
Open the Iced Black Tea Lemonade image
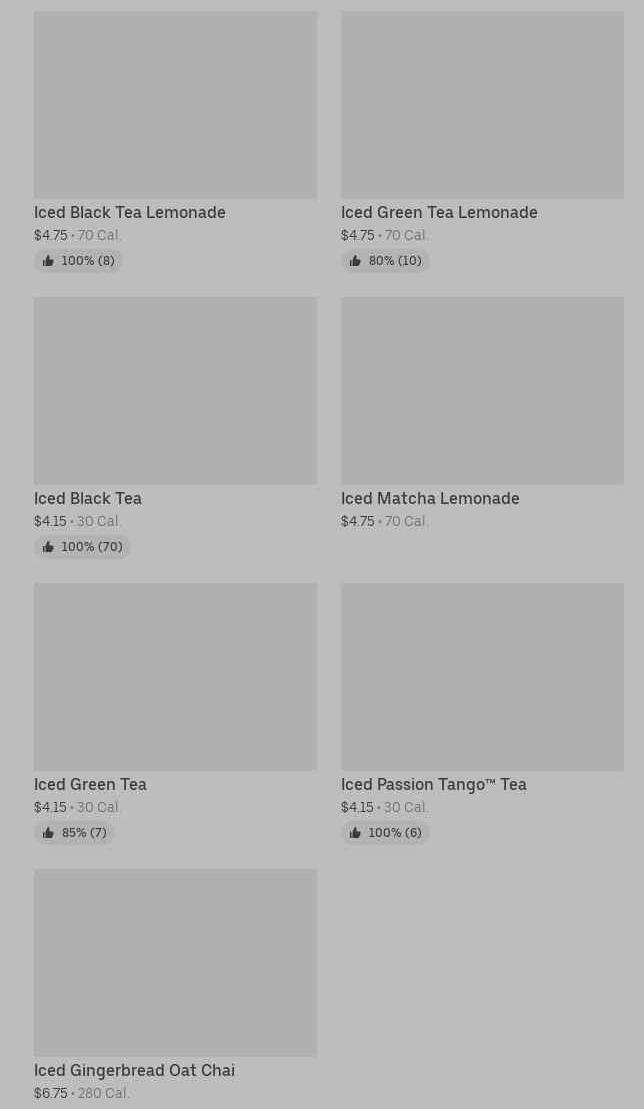175,105
